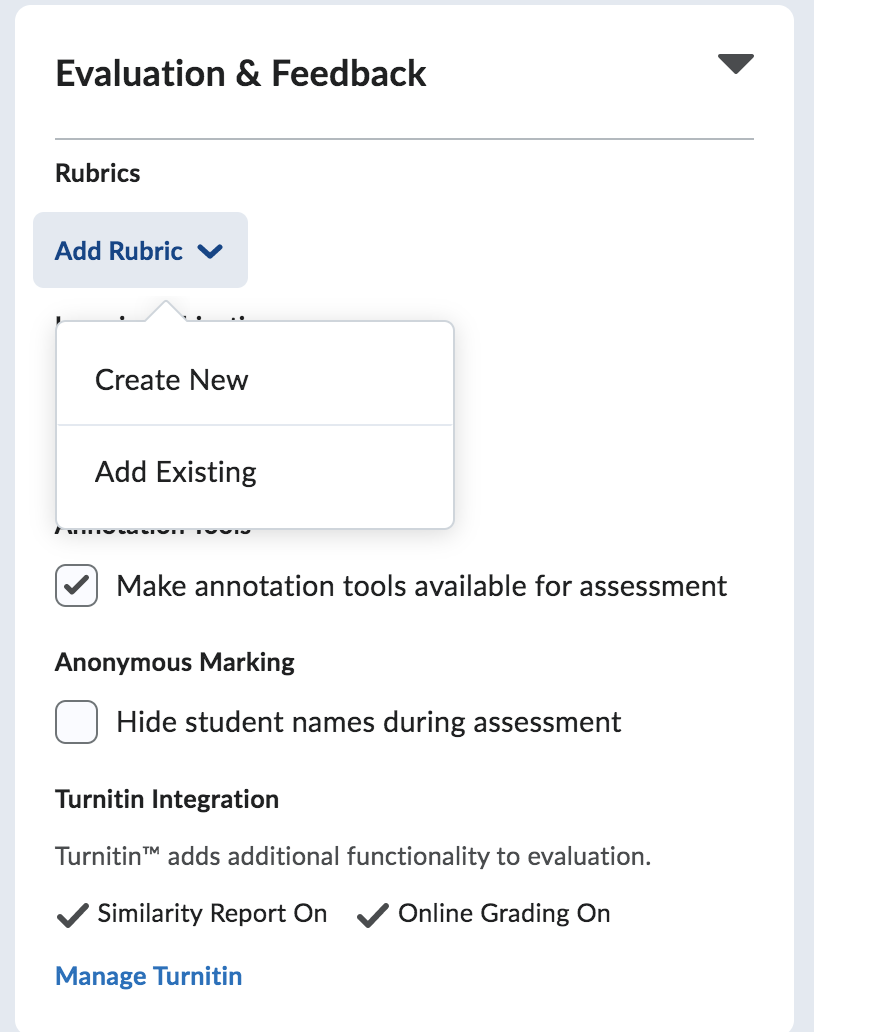Select 'Create New' from the rubric menu

(x=170, y=380)
